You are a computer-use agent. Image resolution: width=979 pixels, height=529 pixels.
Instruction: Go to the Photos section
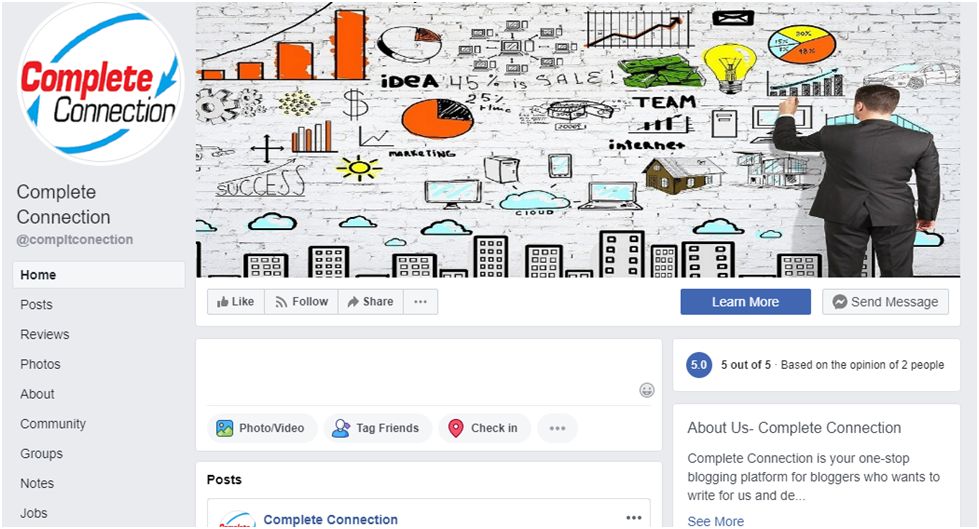(41, 364)
